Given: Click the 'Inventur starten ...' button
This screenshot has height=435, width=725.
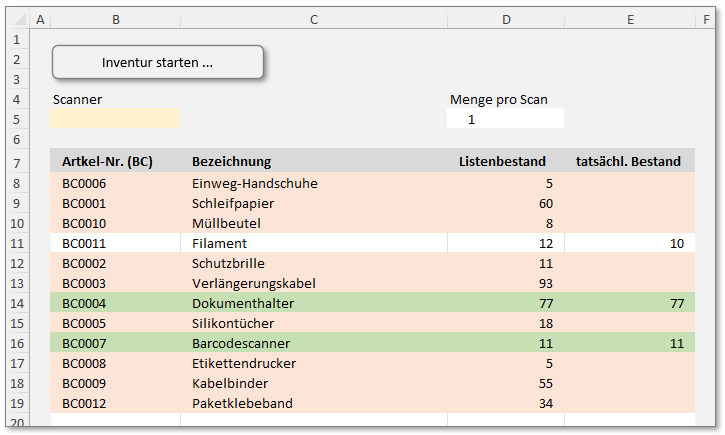Looking at the screenshot, I should tap(157, 62).
